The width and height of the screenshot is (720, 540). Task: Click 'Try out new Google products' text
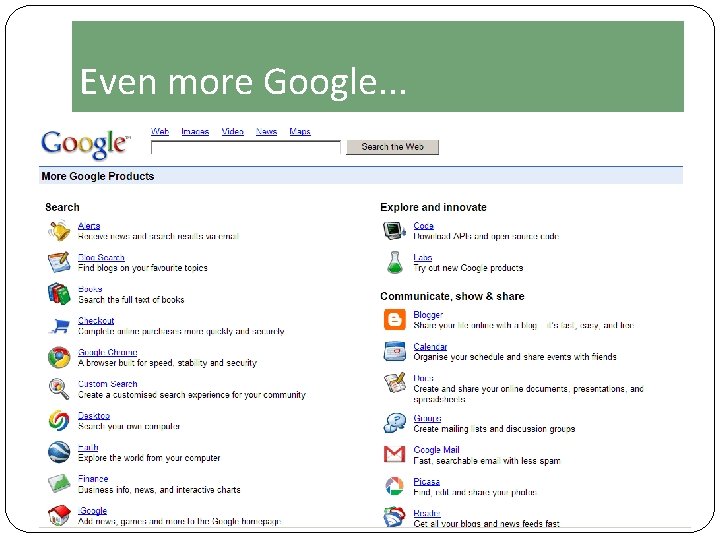pos(468,268)
